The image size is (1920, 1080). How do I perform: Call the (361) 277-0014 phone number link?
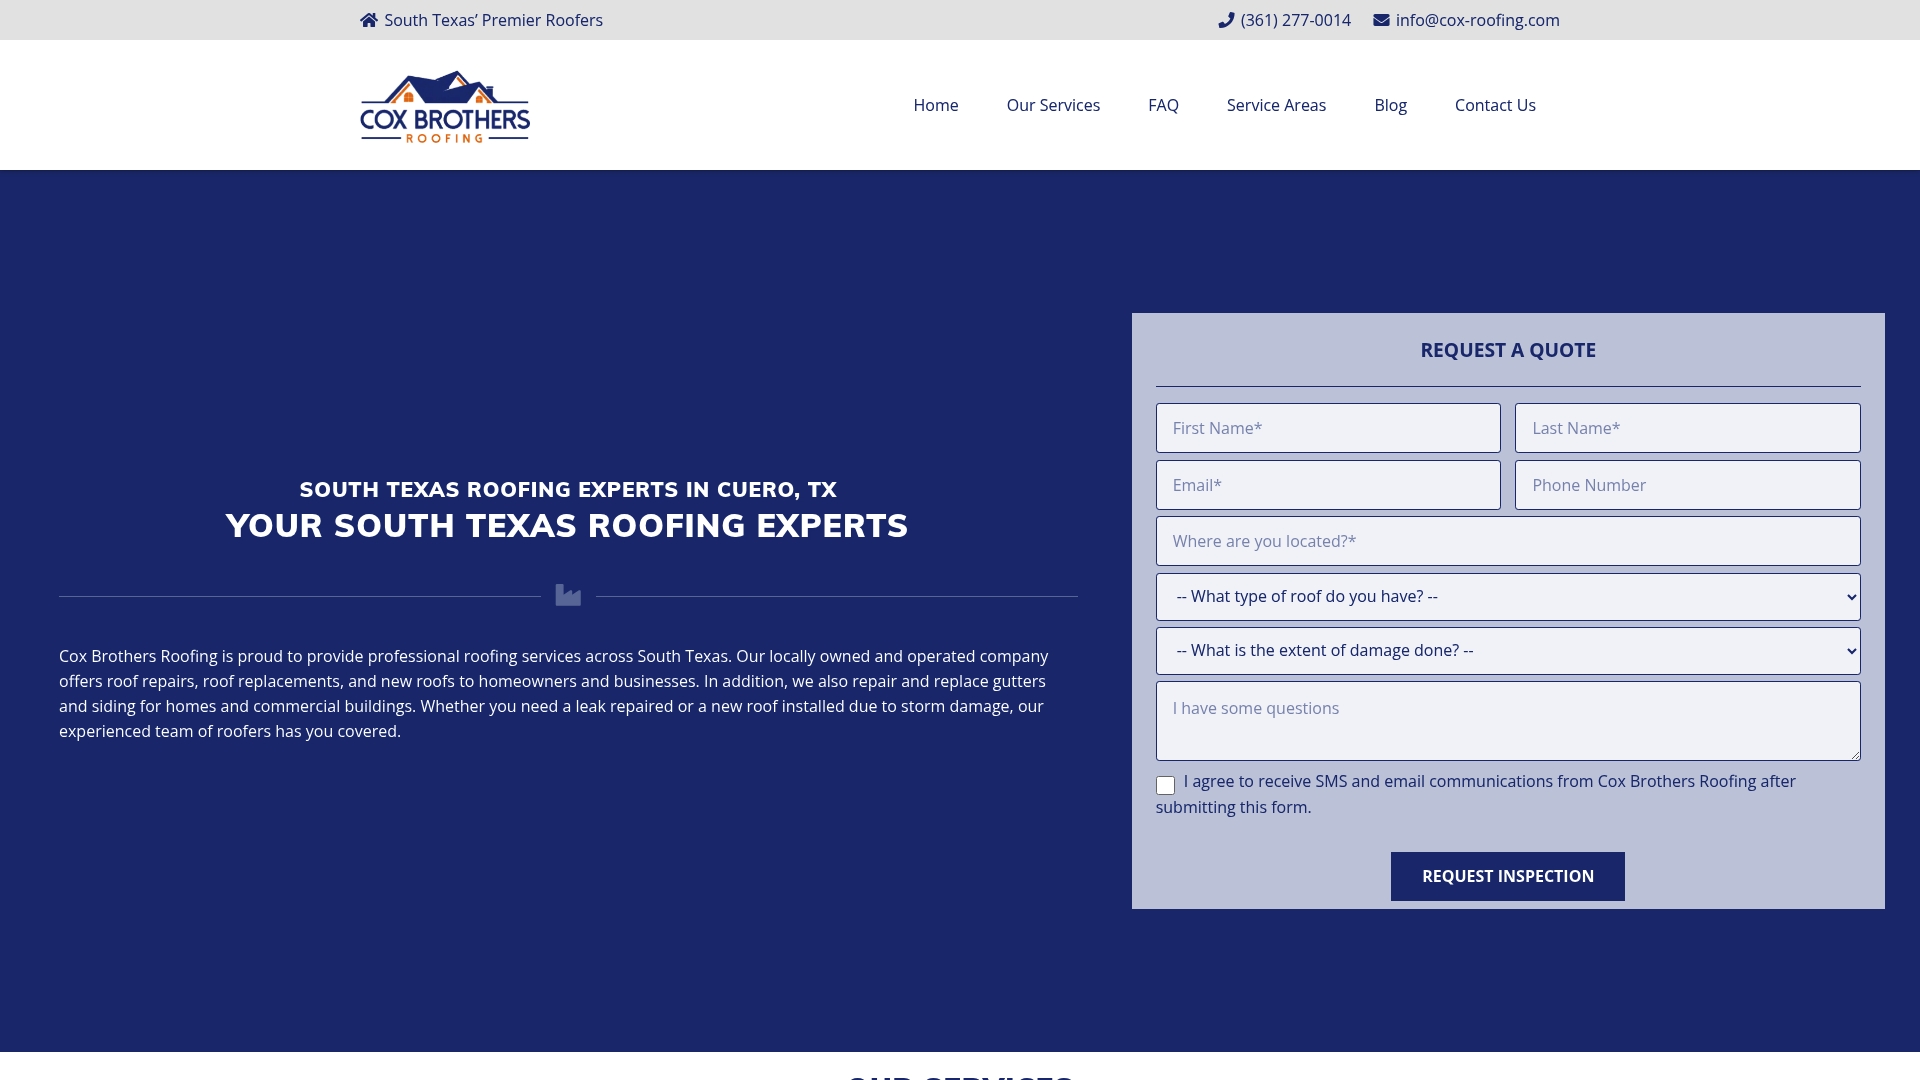(x=1295, y=20)
